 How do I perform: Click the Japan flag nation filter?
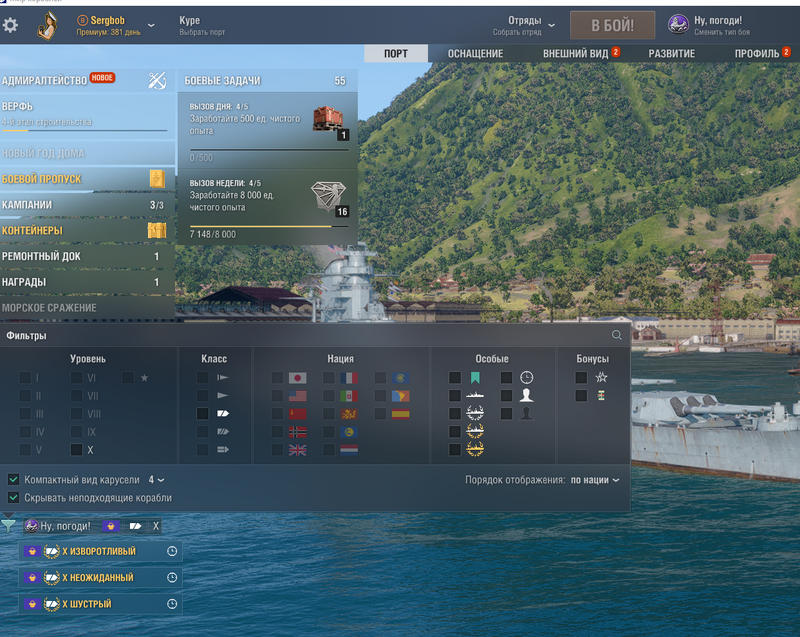pyautogui.click(x=297, y=378)
